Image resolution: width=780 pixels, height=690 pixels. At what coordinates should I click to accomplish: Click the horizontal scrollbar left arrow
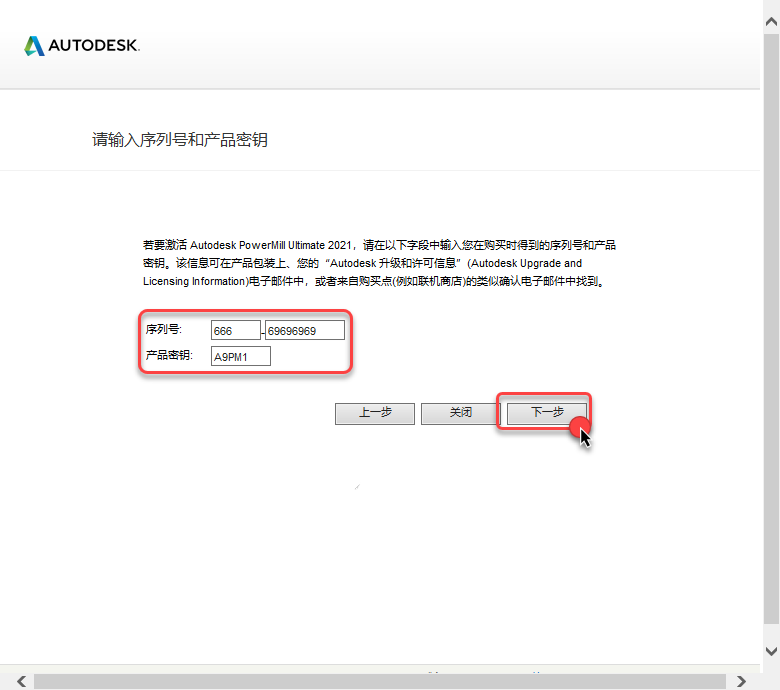21,681
